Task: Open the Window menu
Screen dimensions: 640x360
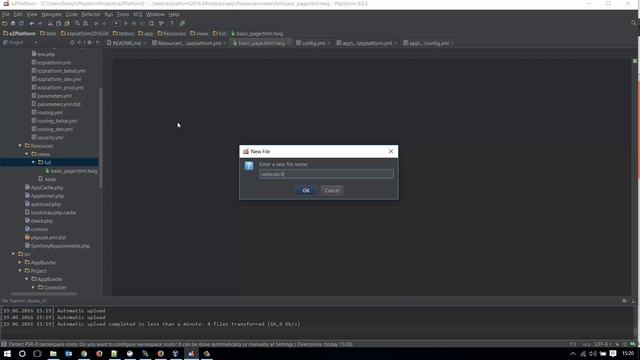Action: [155, 14]
